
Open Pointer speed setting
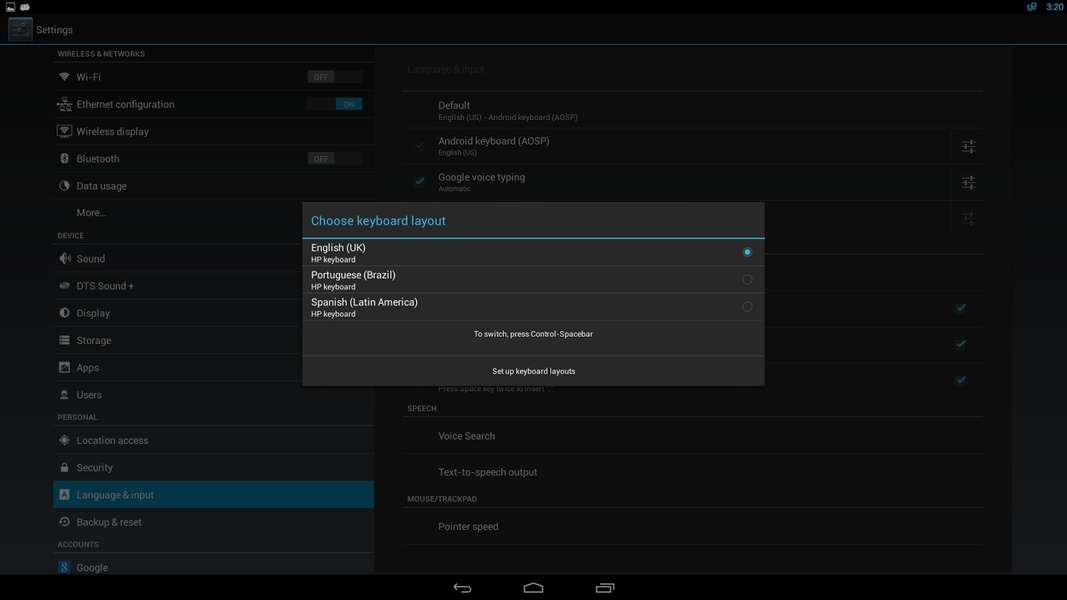pyautogui.click(x=693, y=527)
